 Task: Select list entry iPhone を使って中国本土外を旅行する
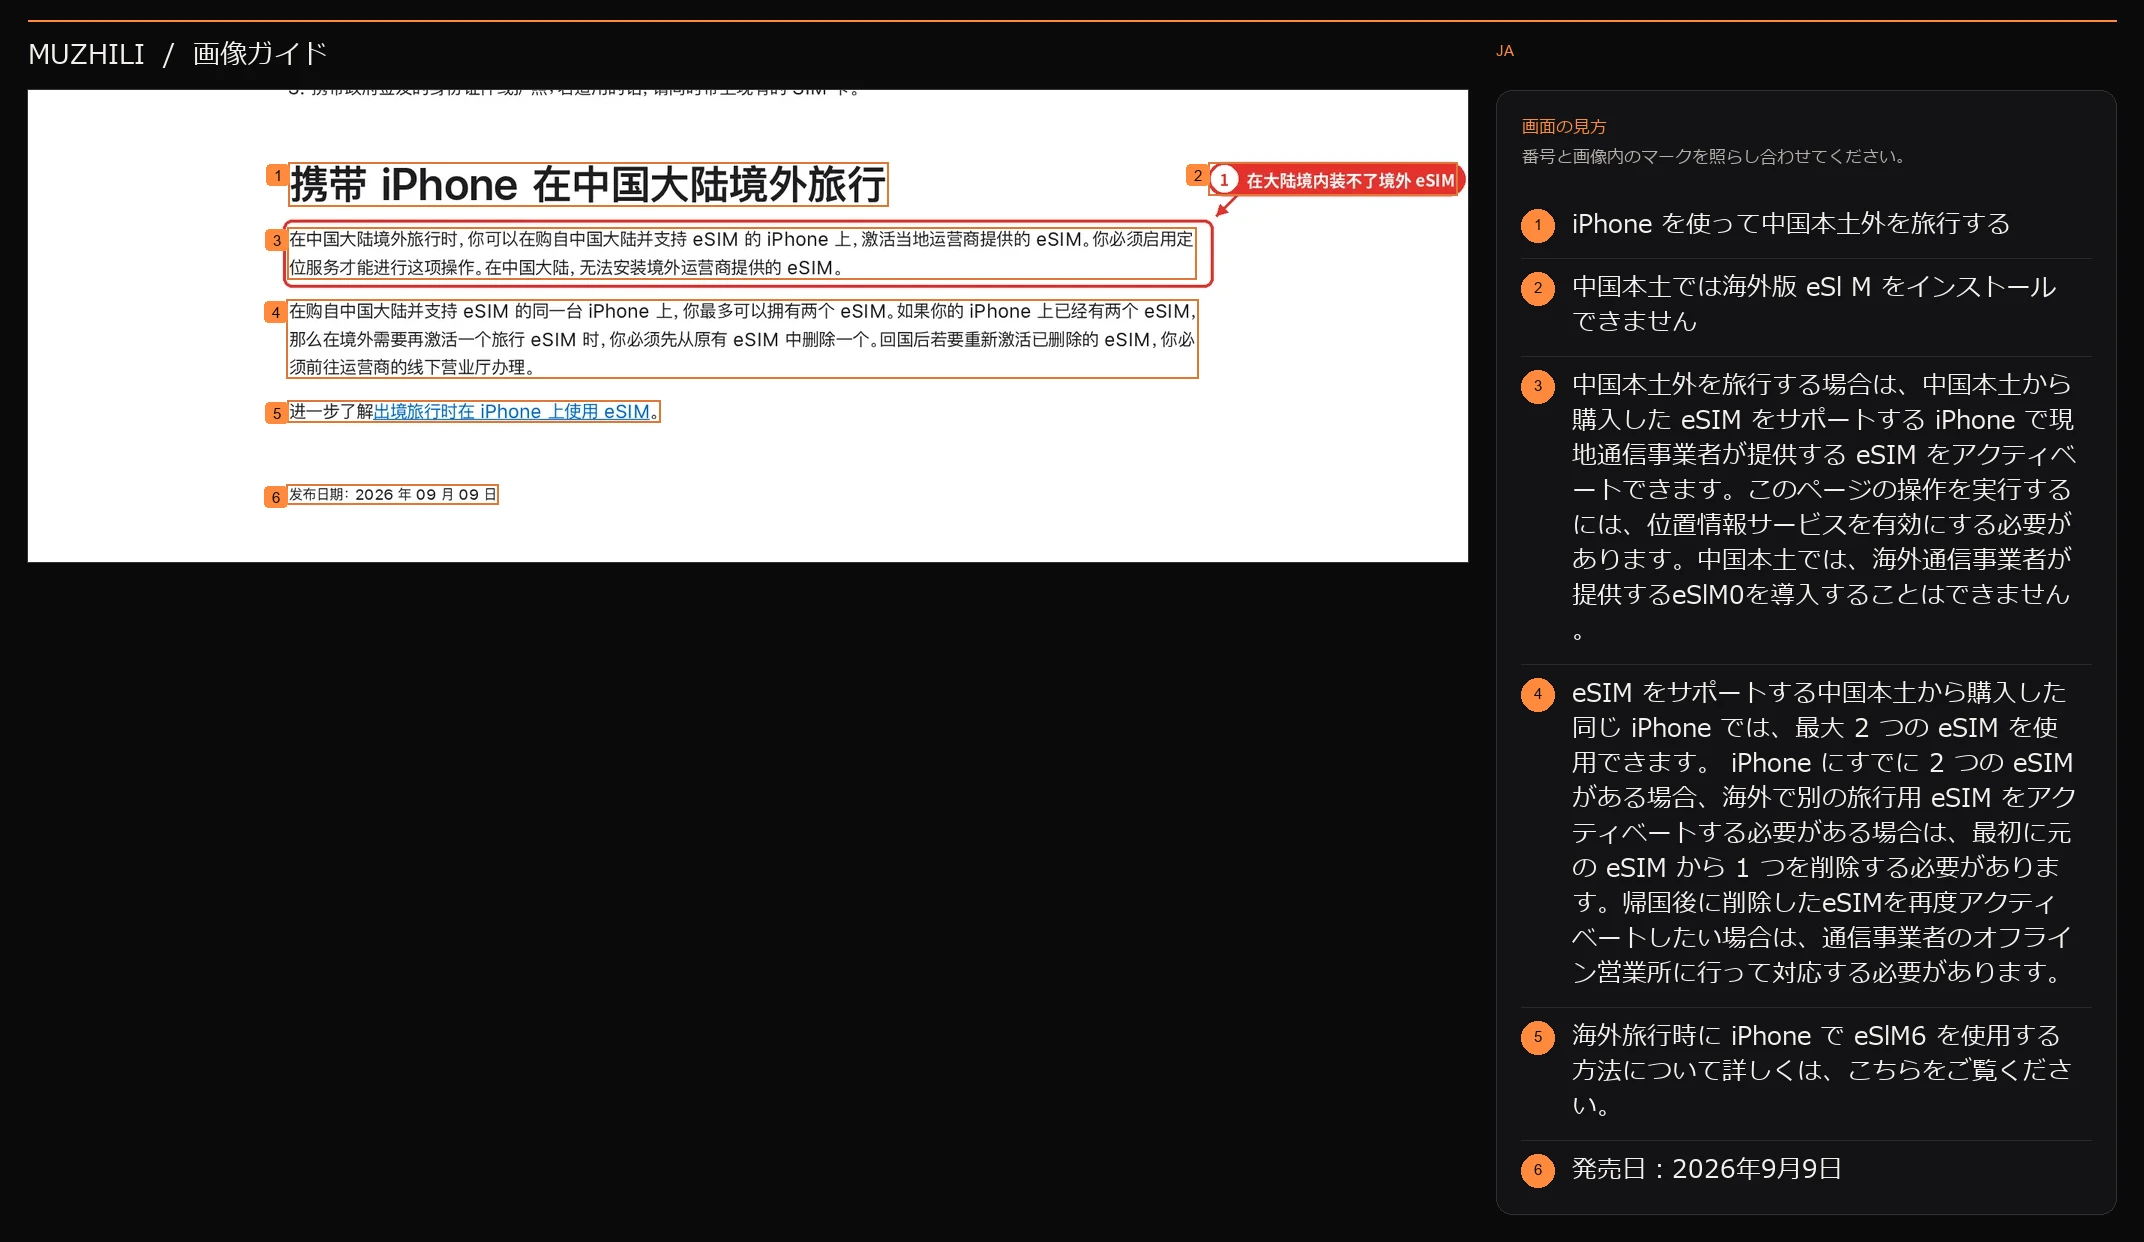[x=1790, y=224]
